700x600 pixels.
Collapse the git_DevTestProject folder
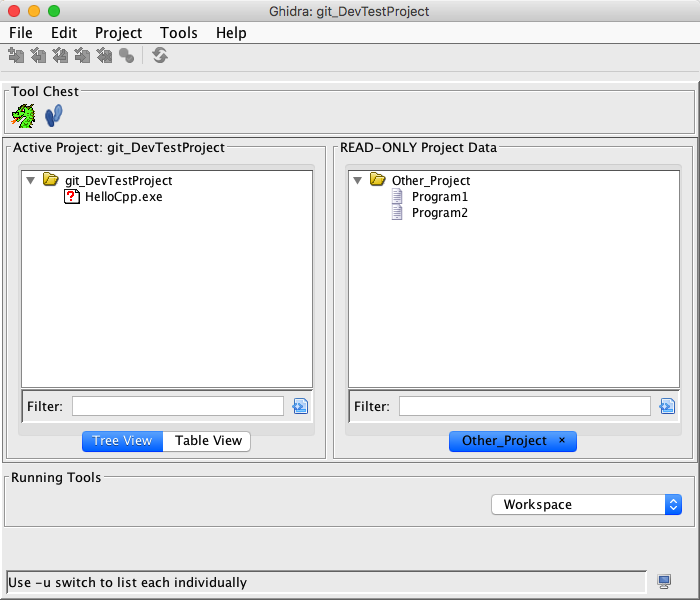pos(31,181)
